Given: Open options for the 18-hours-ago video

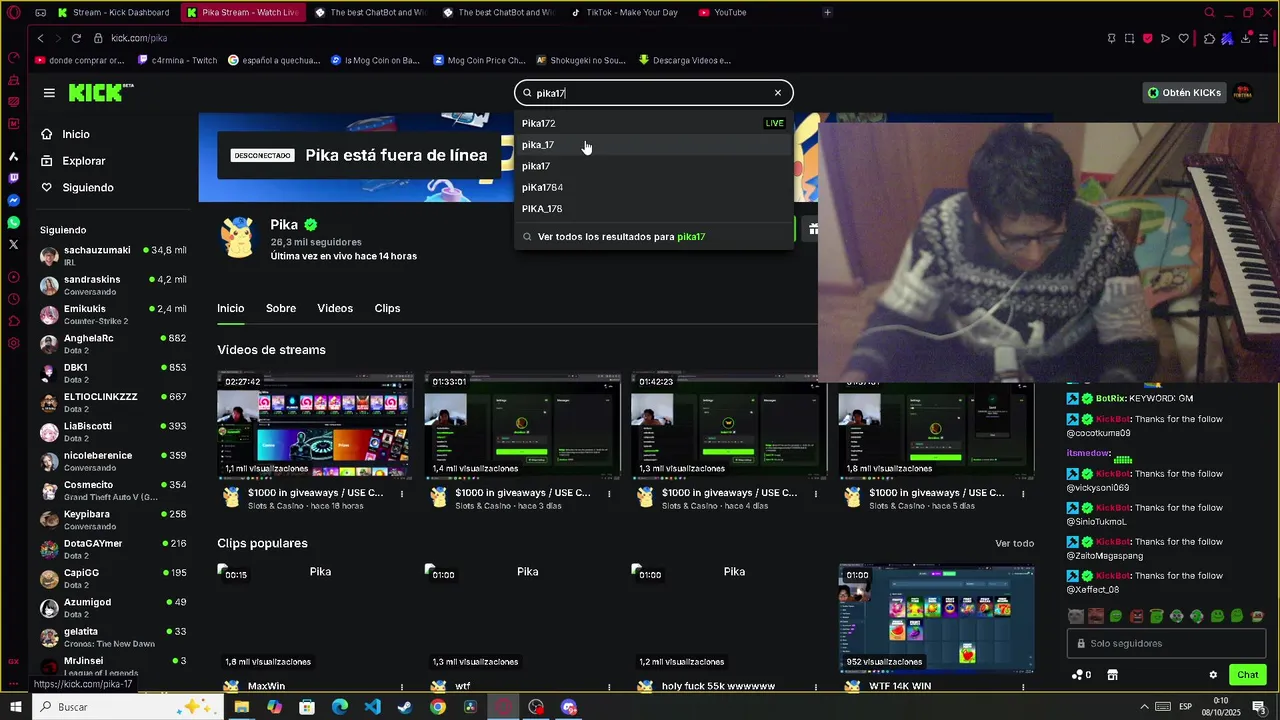Looking at the screenshot, I should [402, 494].
